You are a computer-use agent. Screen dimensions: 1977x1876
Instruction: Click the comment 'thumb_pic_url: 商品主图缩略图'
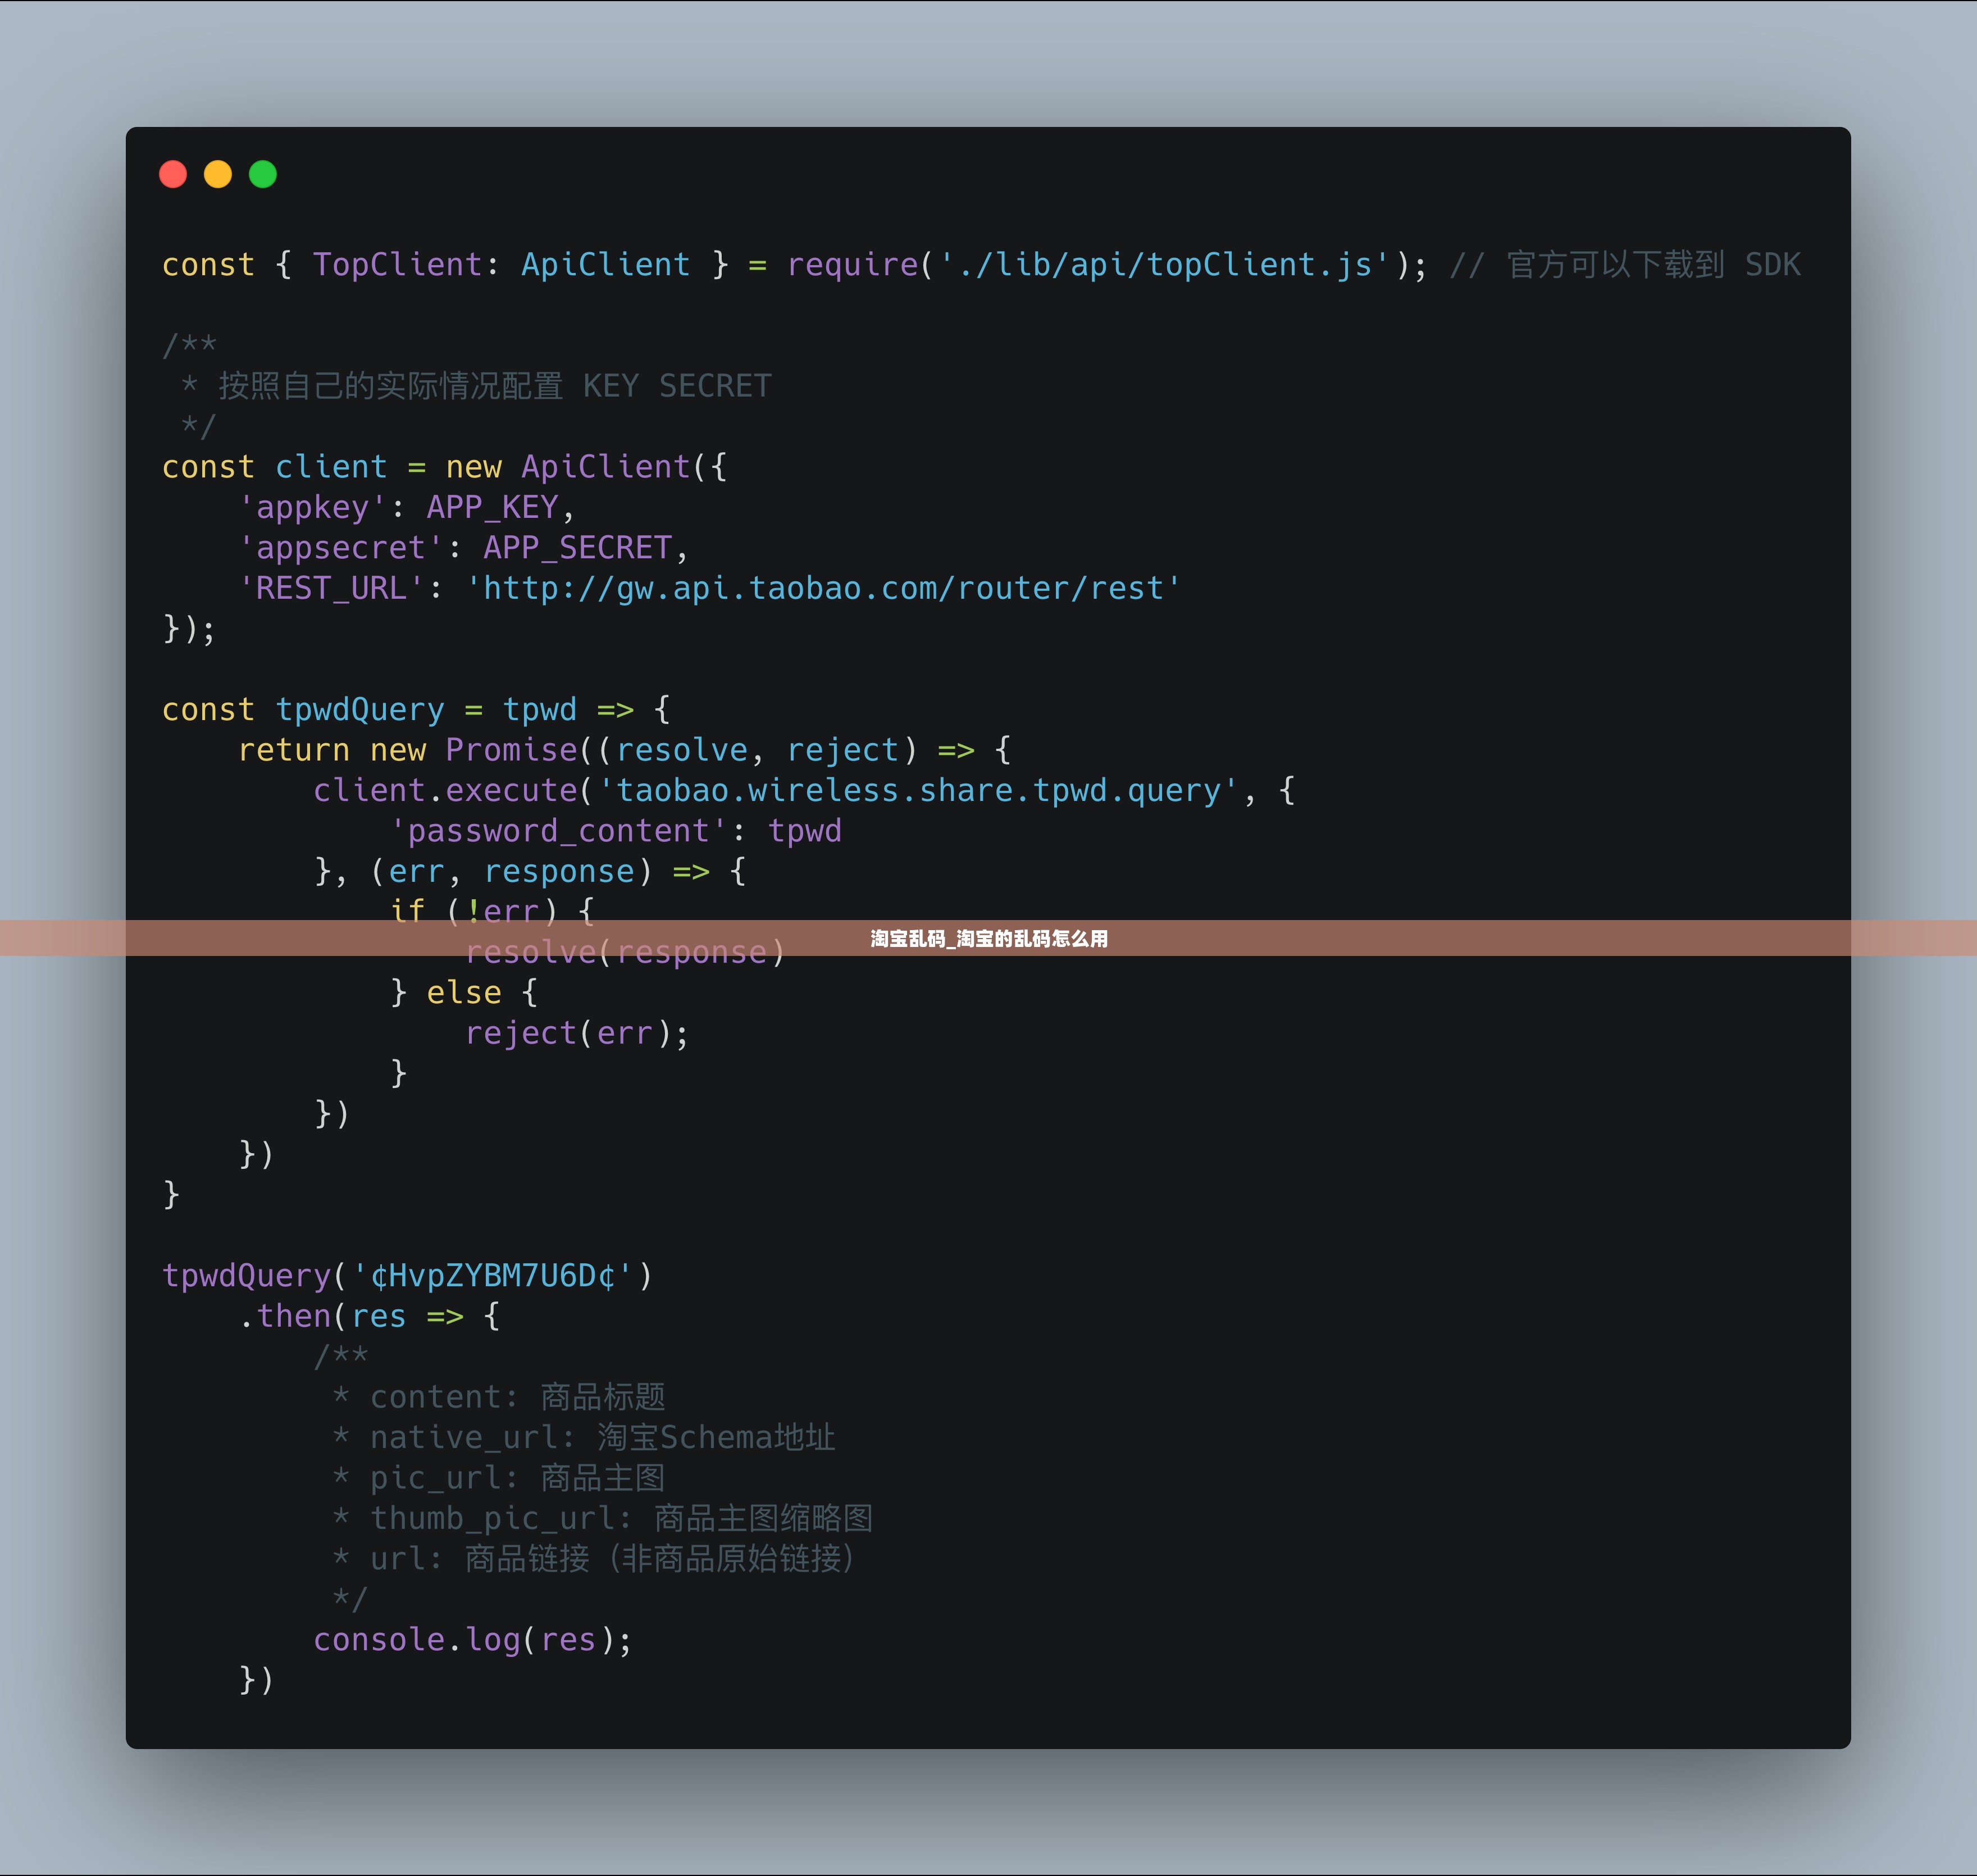621,1518
